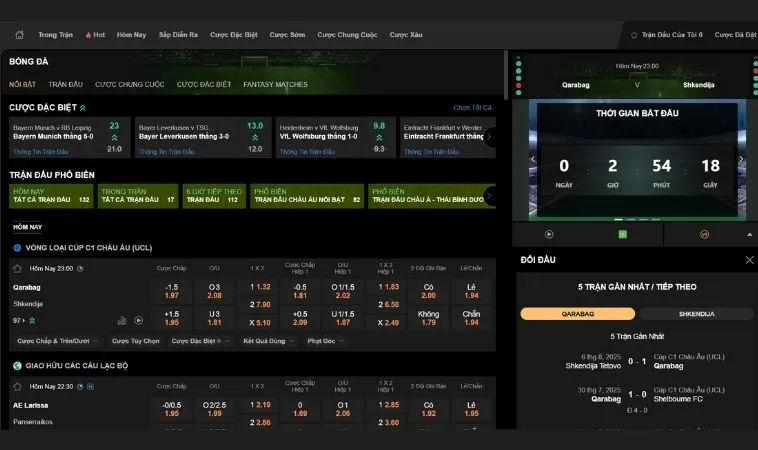The height and width of the screenshot is (450, 758).
Task: Open the statistics chart icon for Qarabag match
Action: 122,320
